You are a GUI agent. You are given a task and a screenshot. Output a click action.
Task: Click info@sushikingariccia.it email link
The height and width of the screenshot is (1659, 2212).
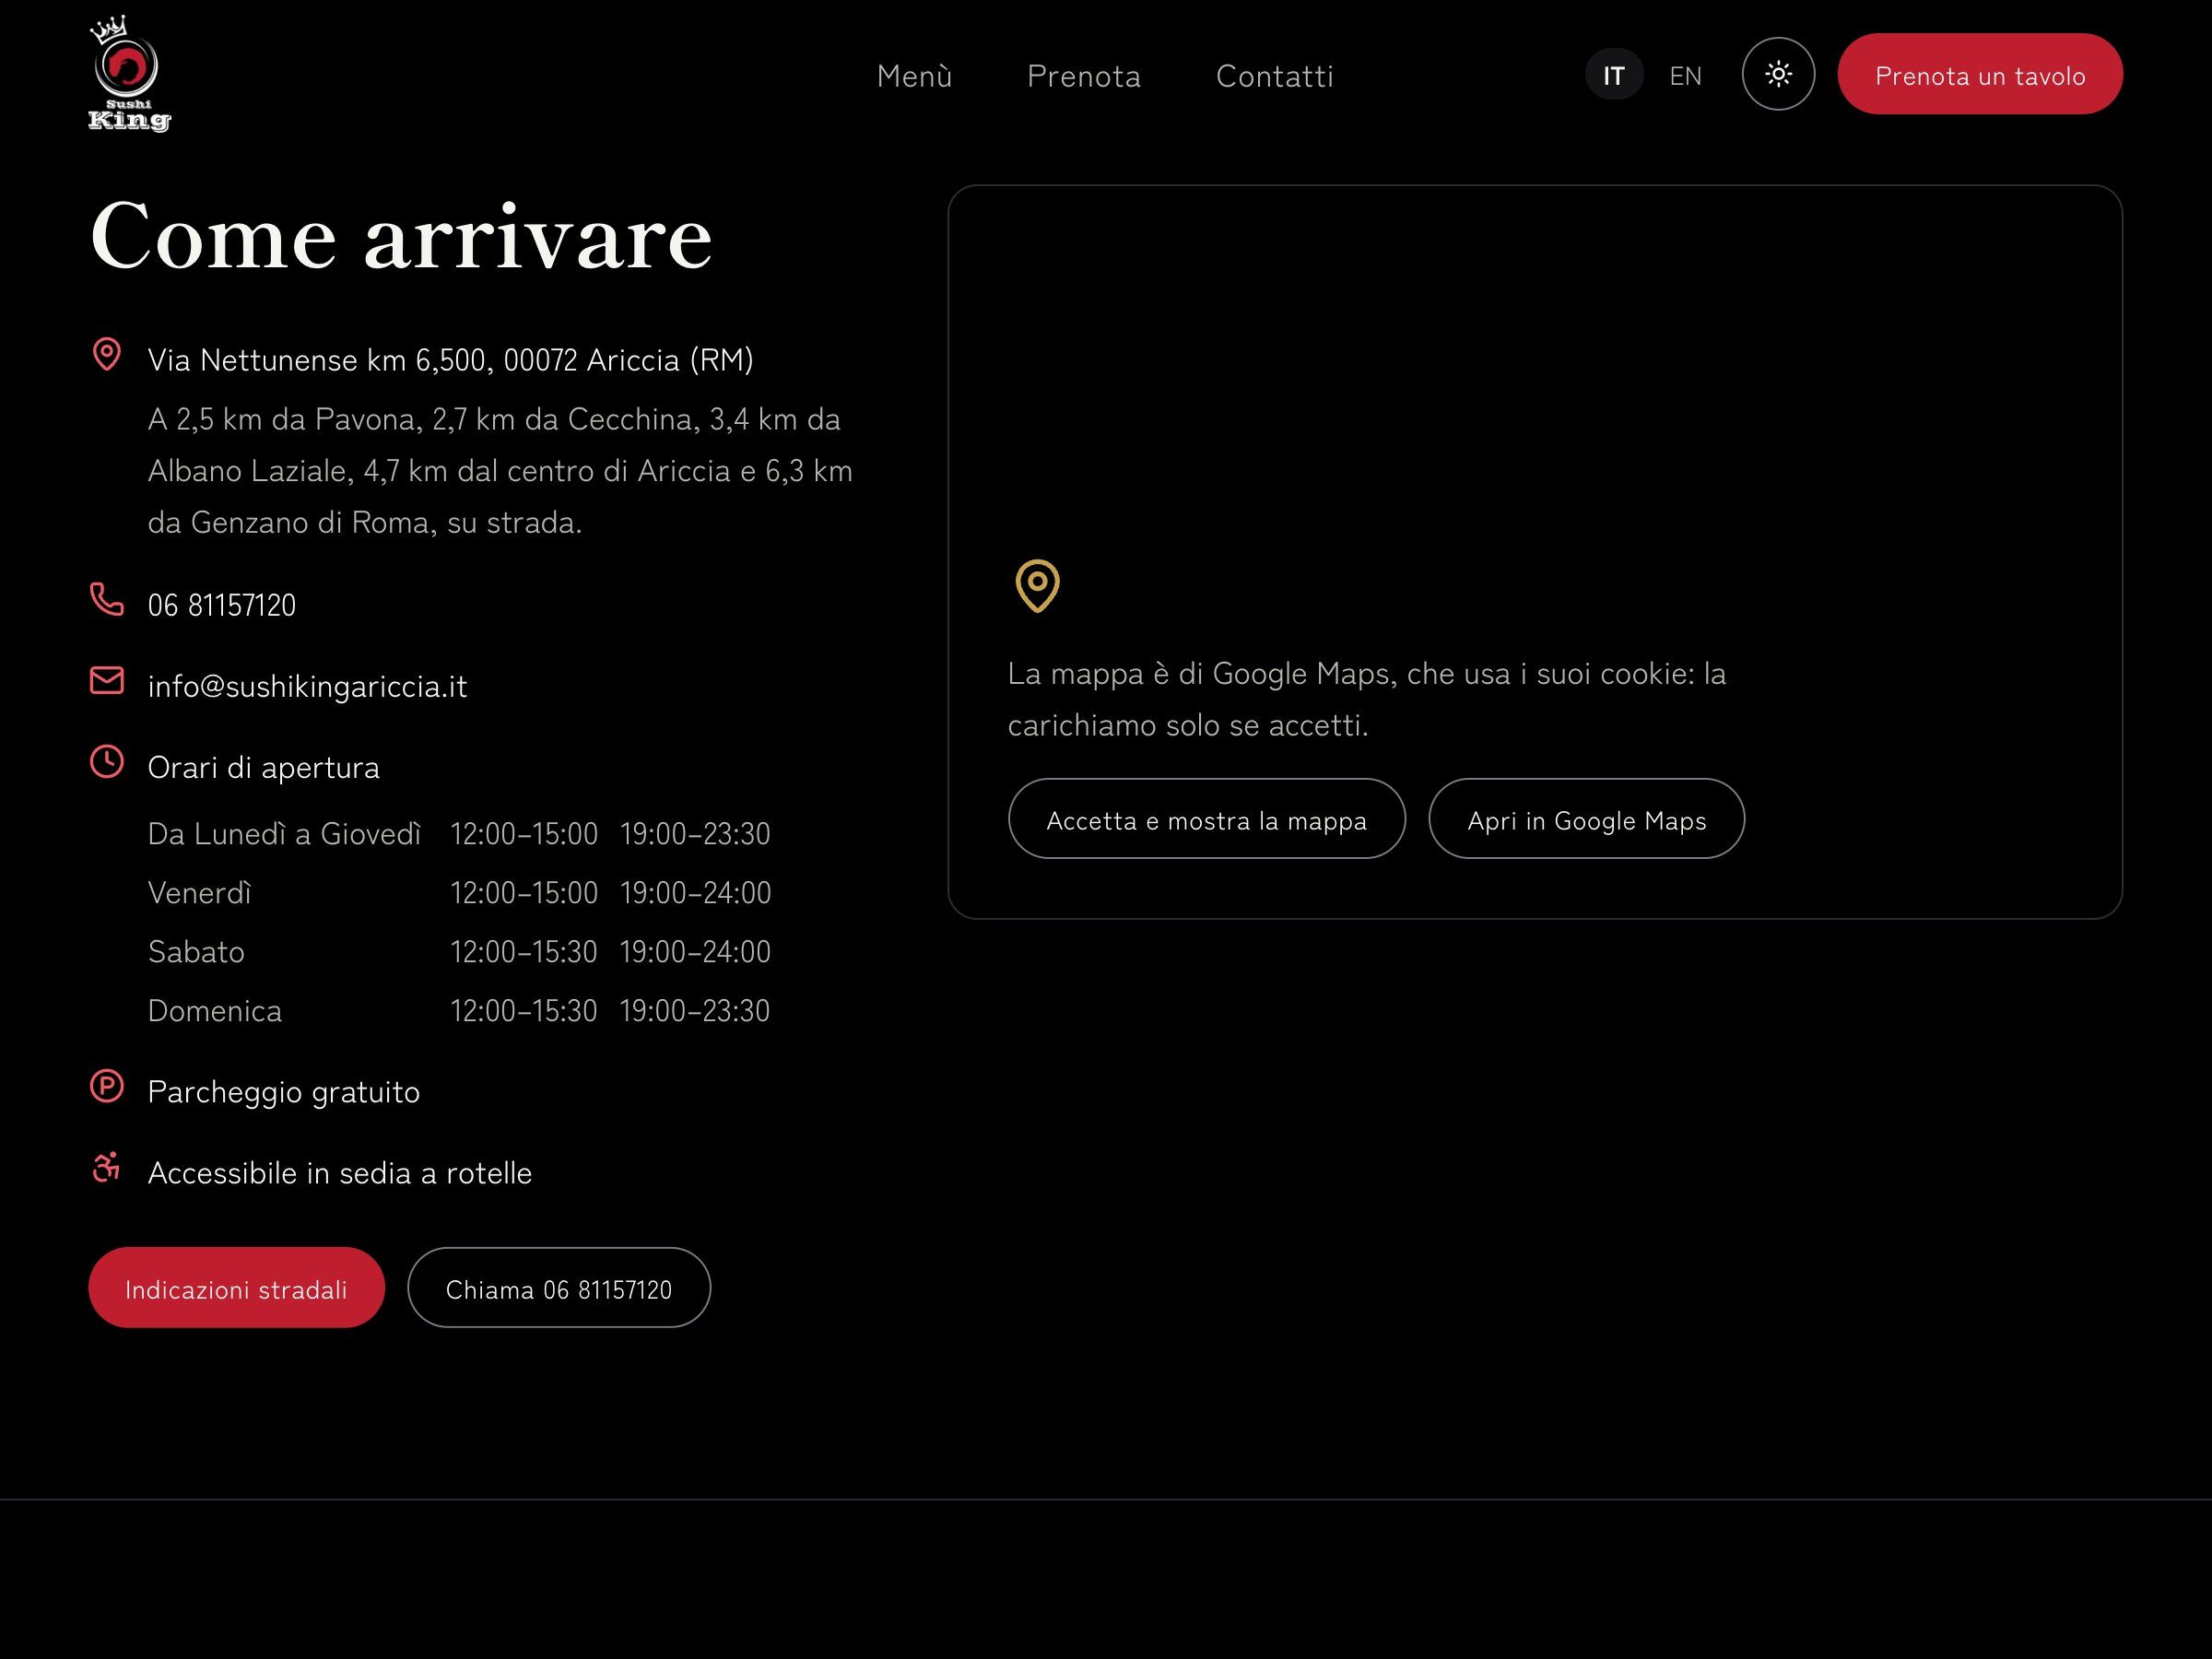307,687
